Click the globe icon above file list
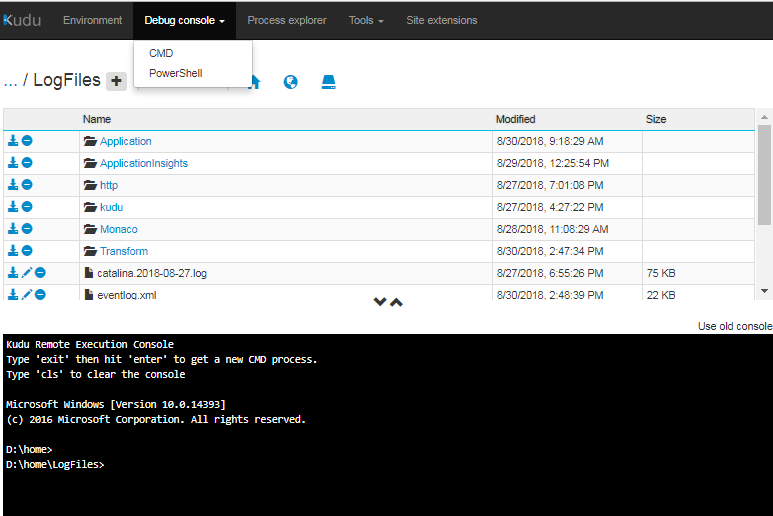Screen dimensions: 773x516 coord(290,81)
